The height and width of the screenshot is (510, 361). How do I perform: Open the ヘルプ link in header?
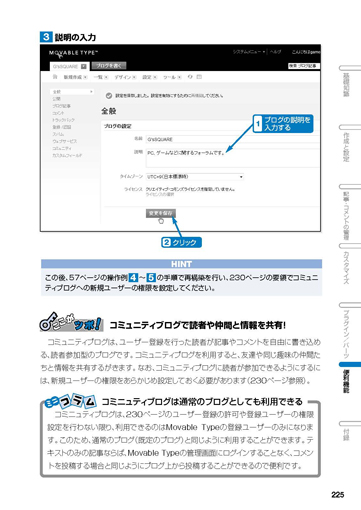(x=276, y=52)
